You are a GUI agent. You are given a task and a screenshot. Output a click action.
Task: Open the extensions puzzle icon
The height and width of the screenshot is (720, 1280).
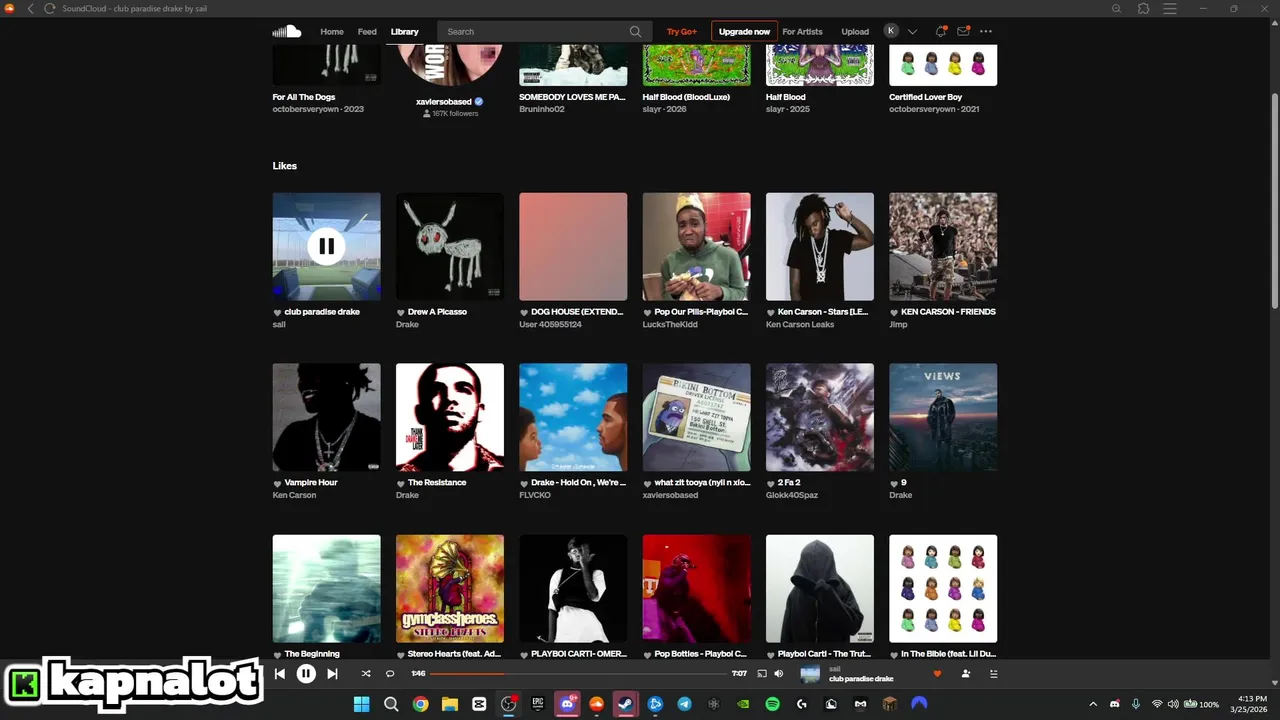tap(1144, 8)
